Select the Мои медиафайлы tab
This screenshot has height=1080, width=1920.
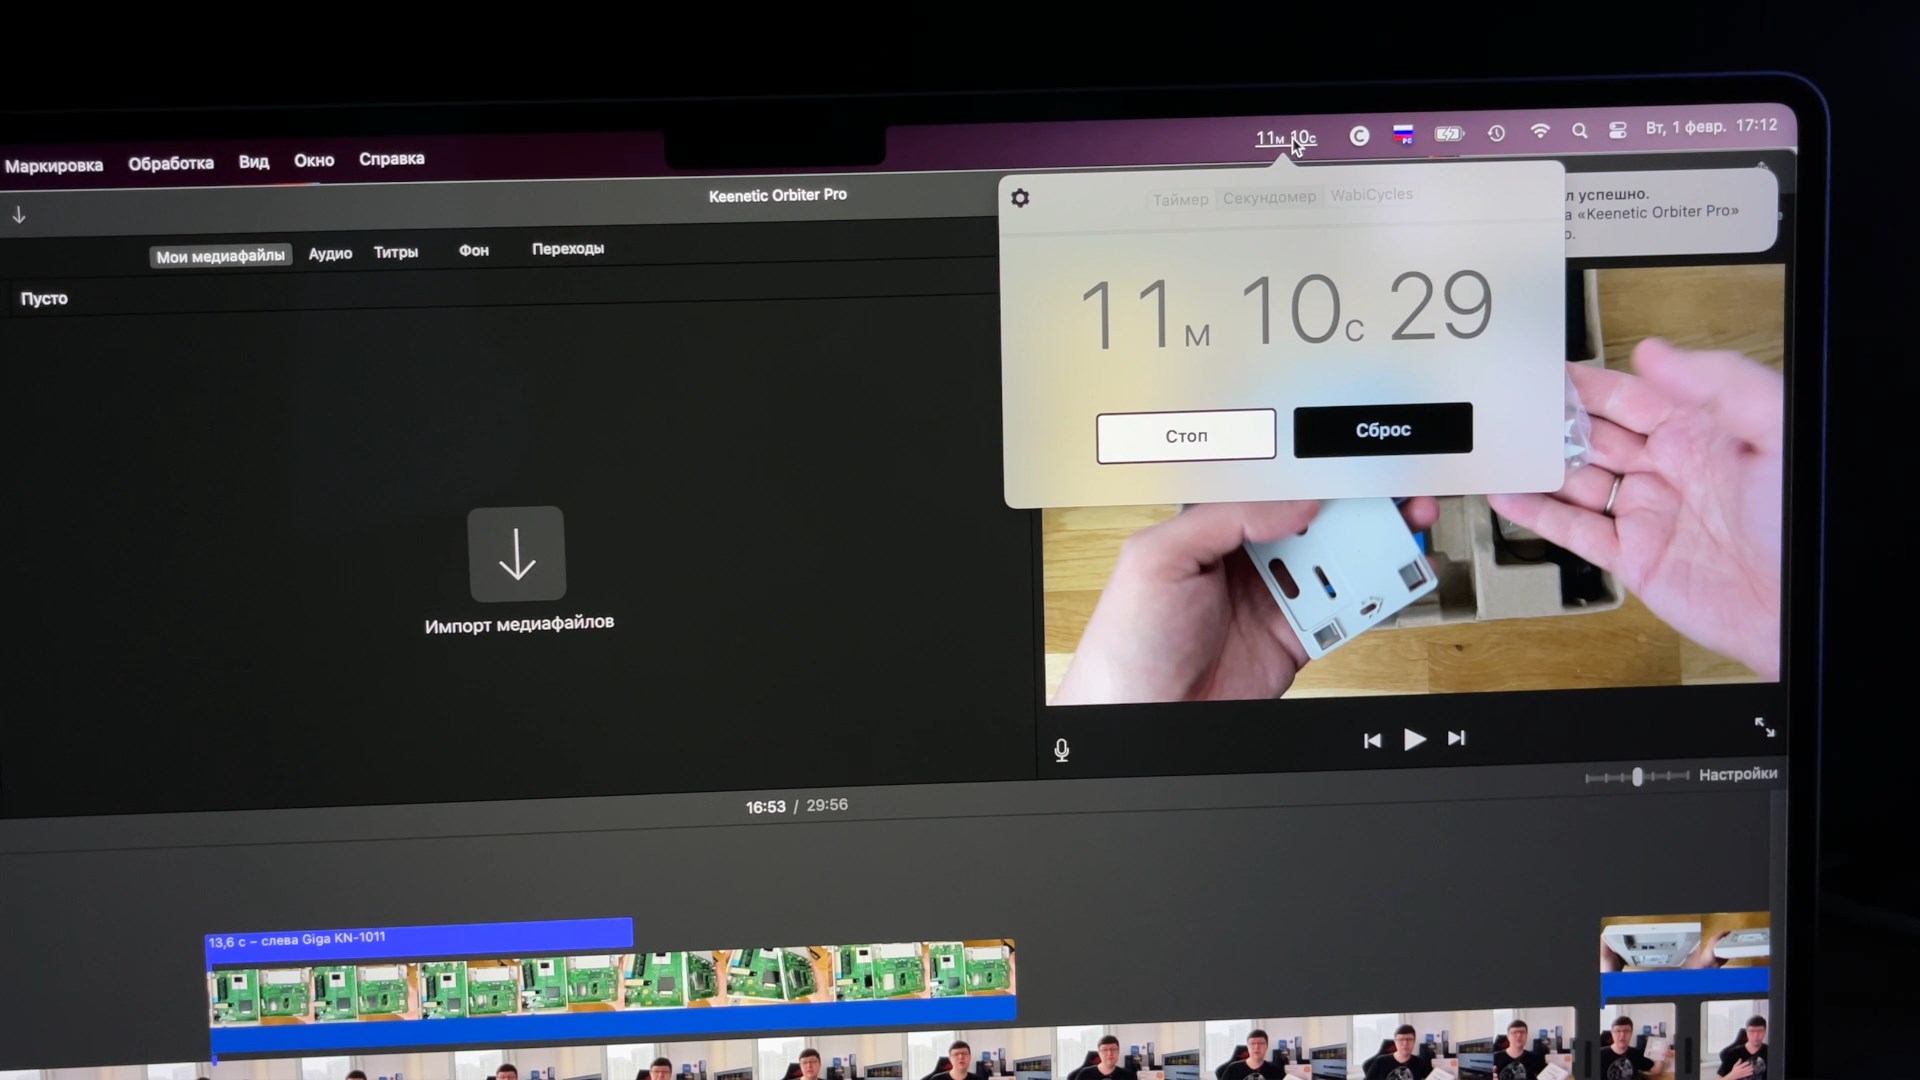[220, 256]
